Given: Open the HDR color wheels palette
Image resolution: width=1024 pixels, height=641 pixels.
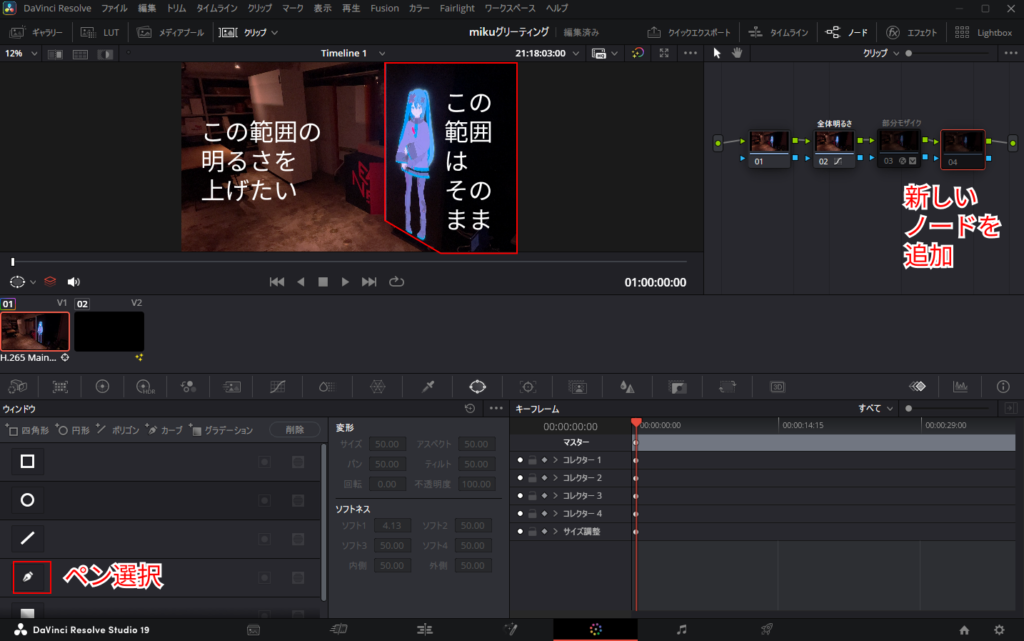Looking at the screenshot, I should (x=145, y=387).
